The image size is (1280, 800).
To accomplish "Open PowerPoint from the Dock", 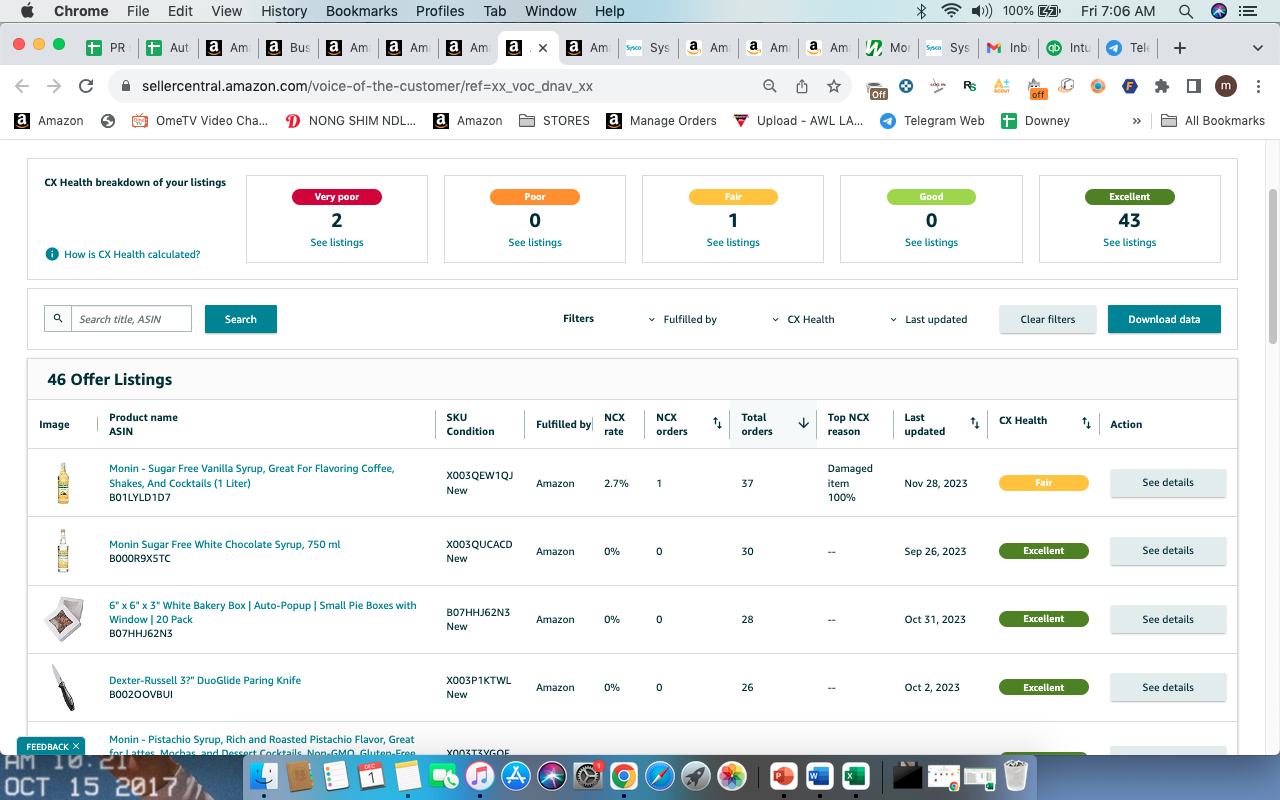I will point(783,775).
